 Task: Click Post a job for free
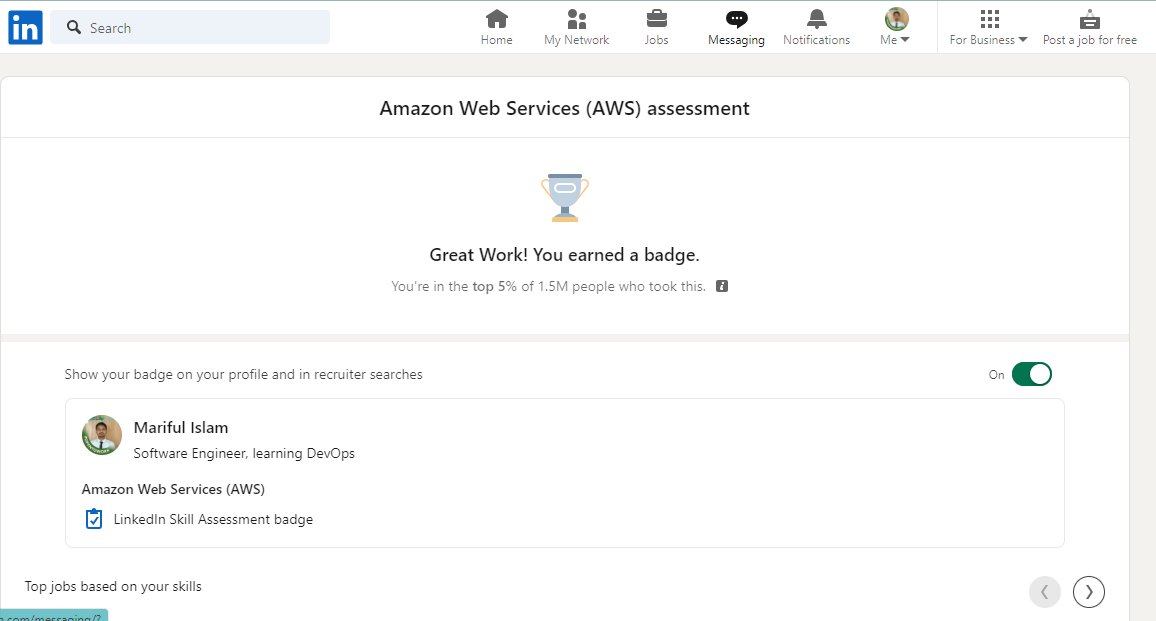pyautogui.click(x=1090, y=27)
